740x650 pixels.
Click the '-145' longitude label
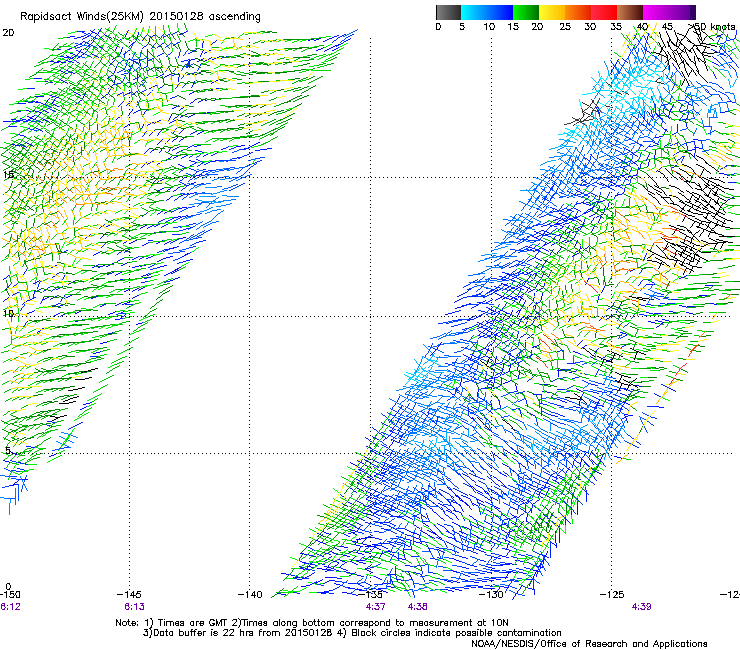(x=129, y=595)
